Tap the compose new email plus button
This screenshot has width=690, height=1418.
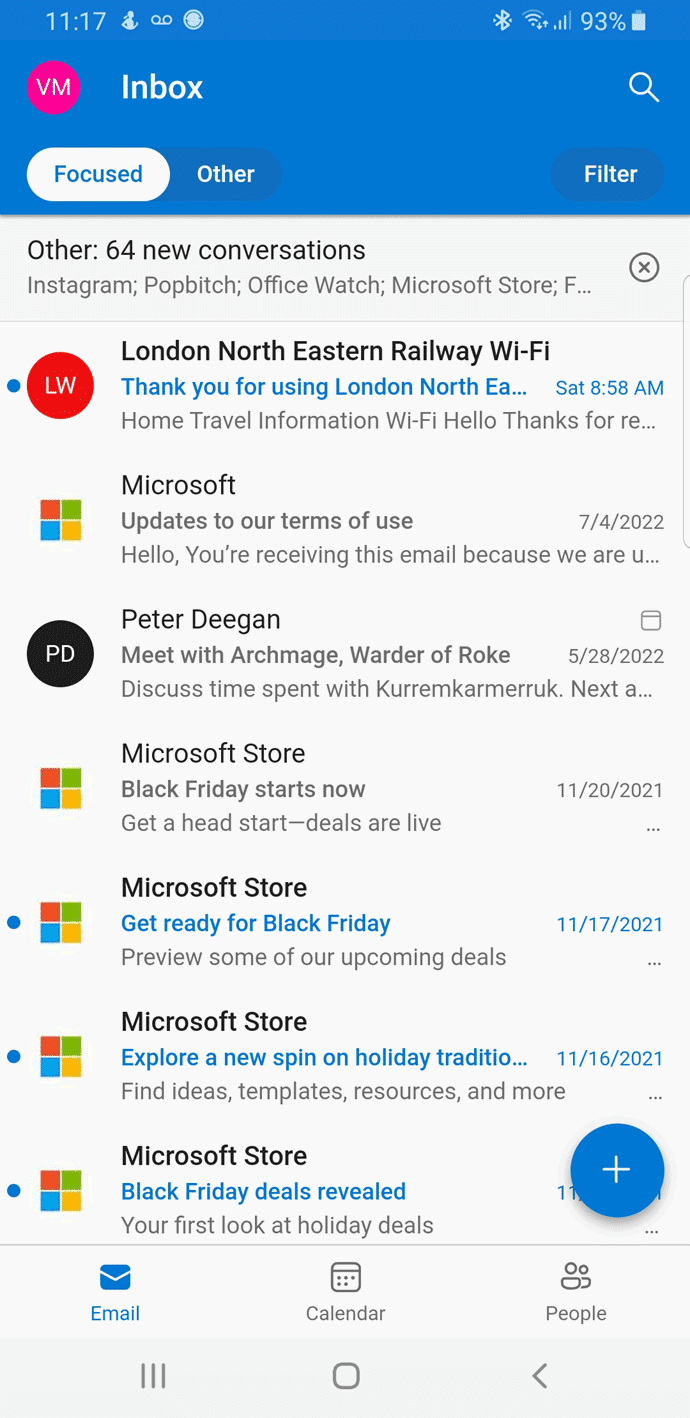click(616, 1170)
